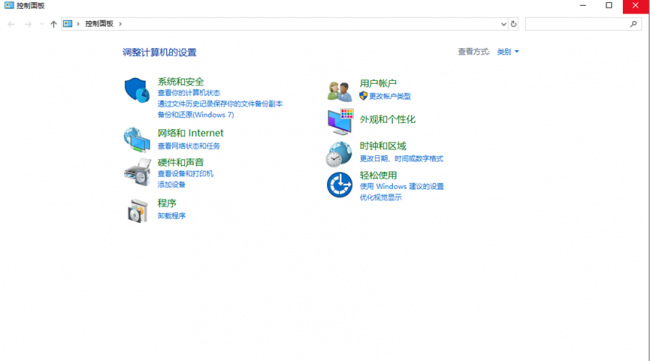This screenshot has height=361, width=650.
Task: Click the 优化视觉显示 link
Action: [381, 197]
